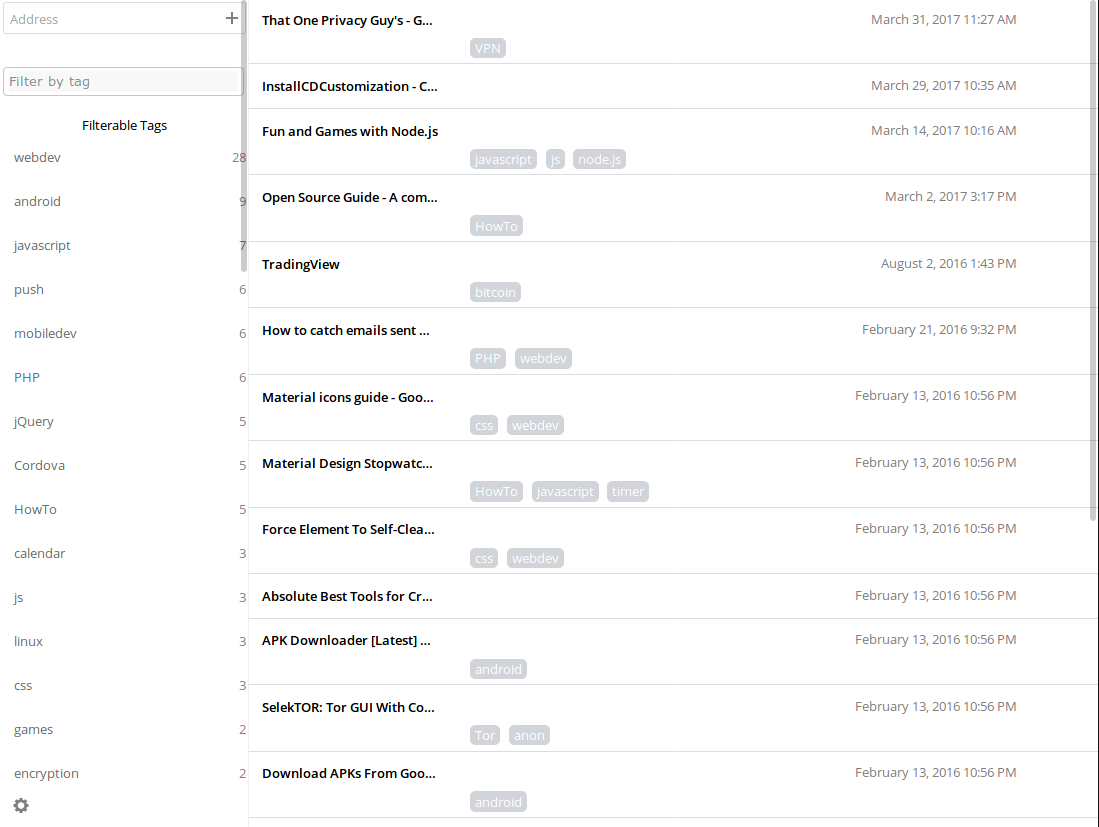Click the bookmark list scrollbar
Viewport: 1099px width, 827px height.
pos(1093,260)
